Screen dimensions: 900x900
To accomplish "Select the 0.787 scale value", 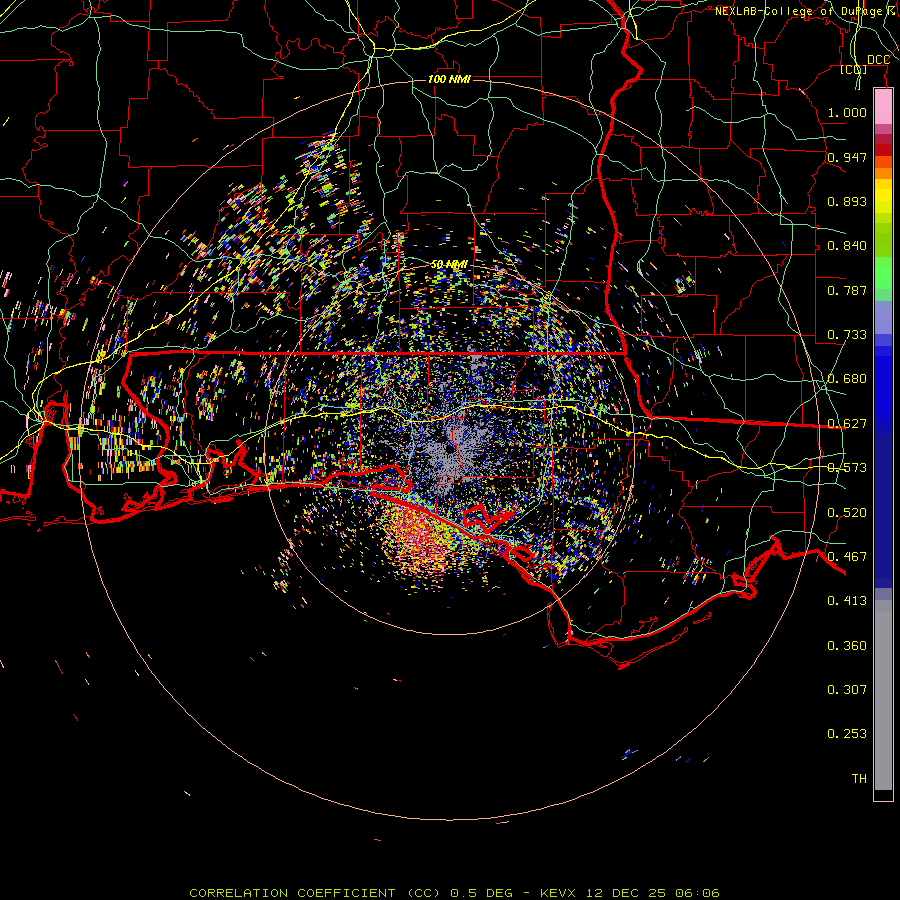I will (847, 290).
